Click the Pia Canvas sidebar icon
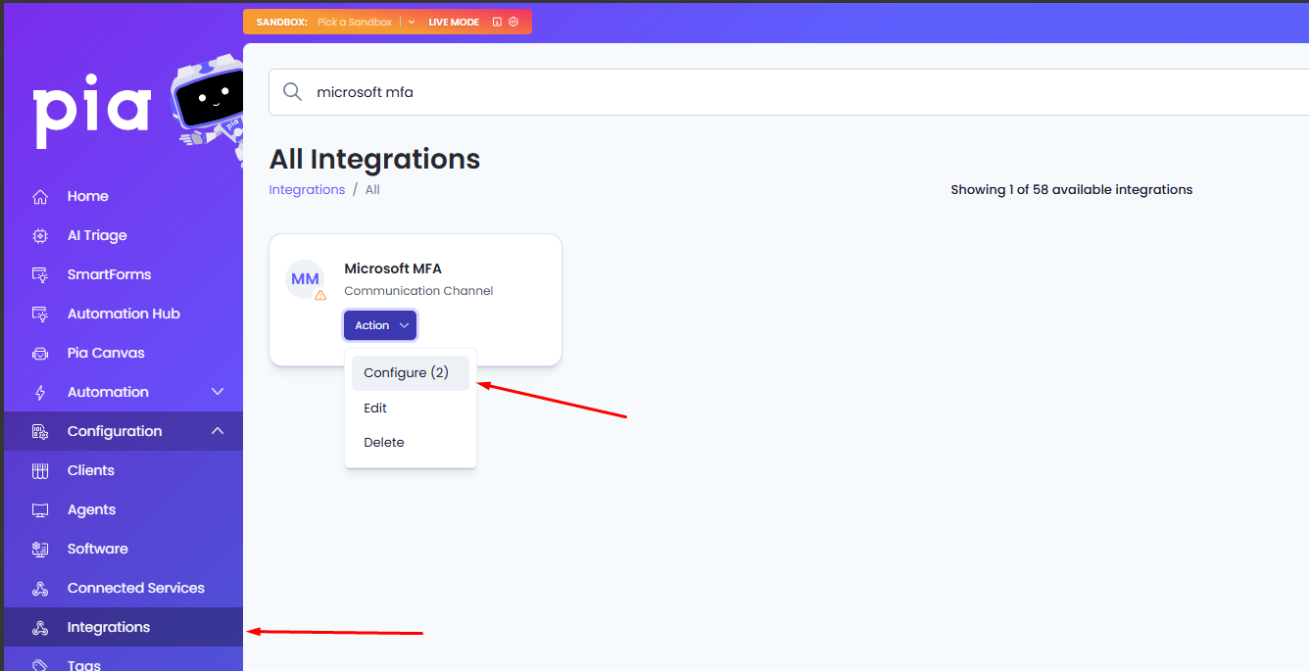Screen dimensions: 1309x671 click(40, 353)
